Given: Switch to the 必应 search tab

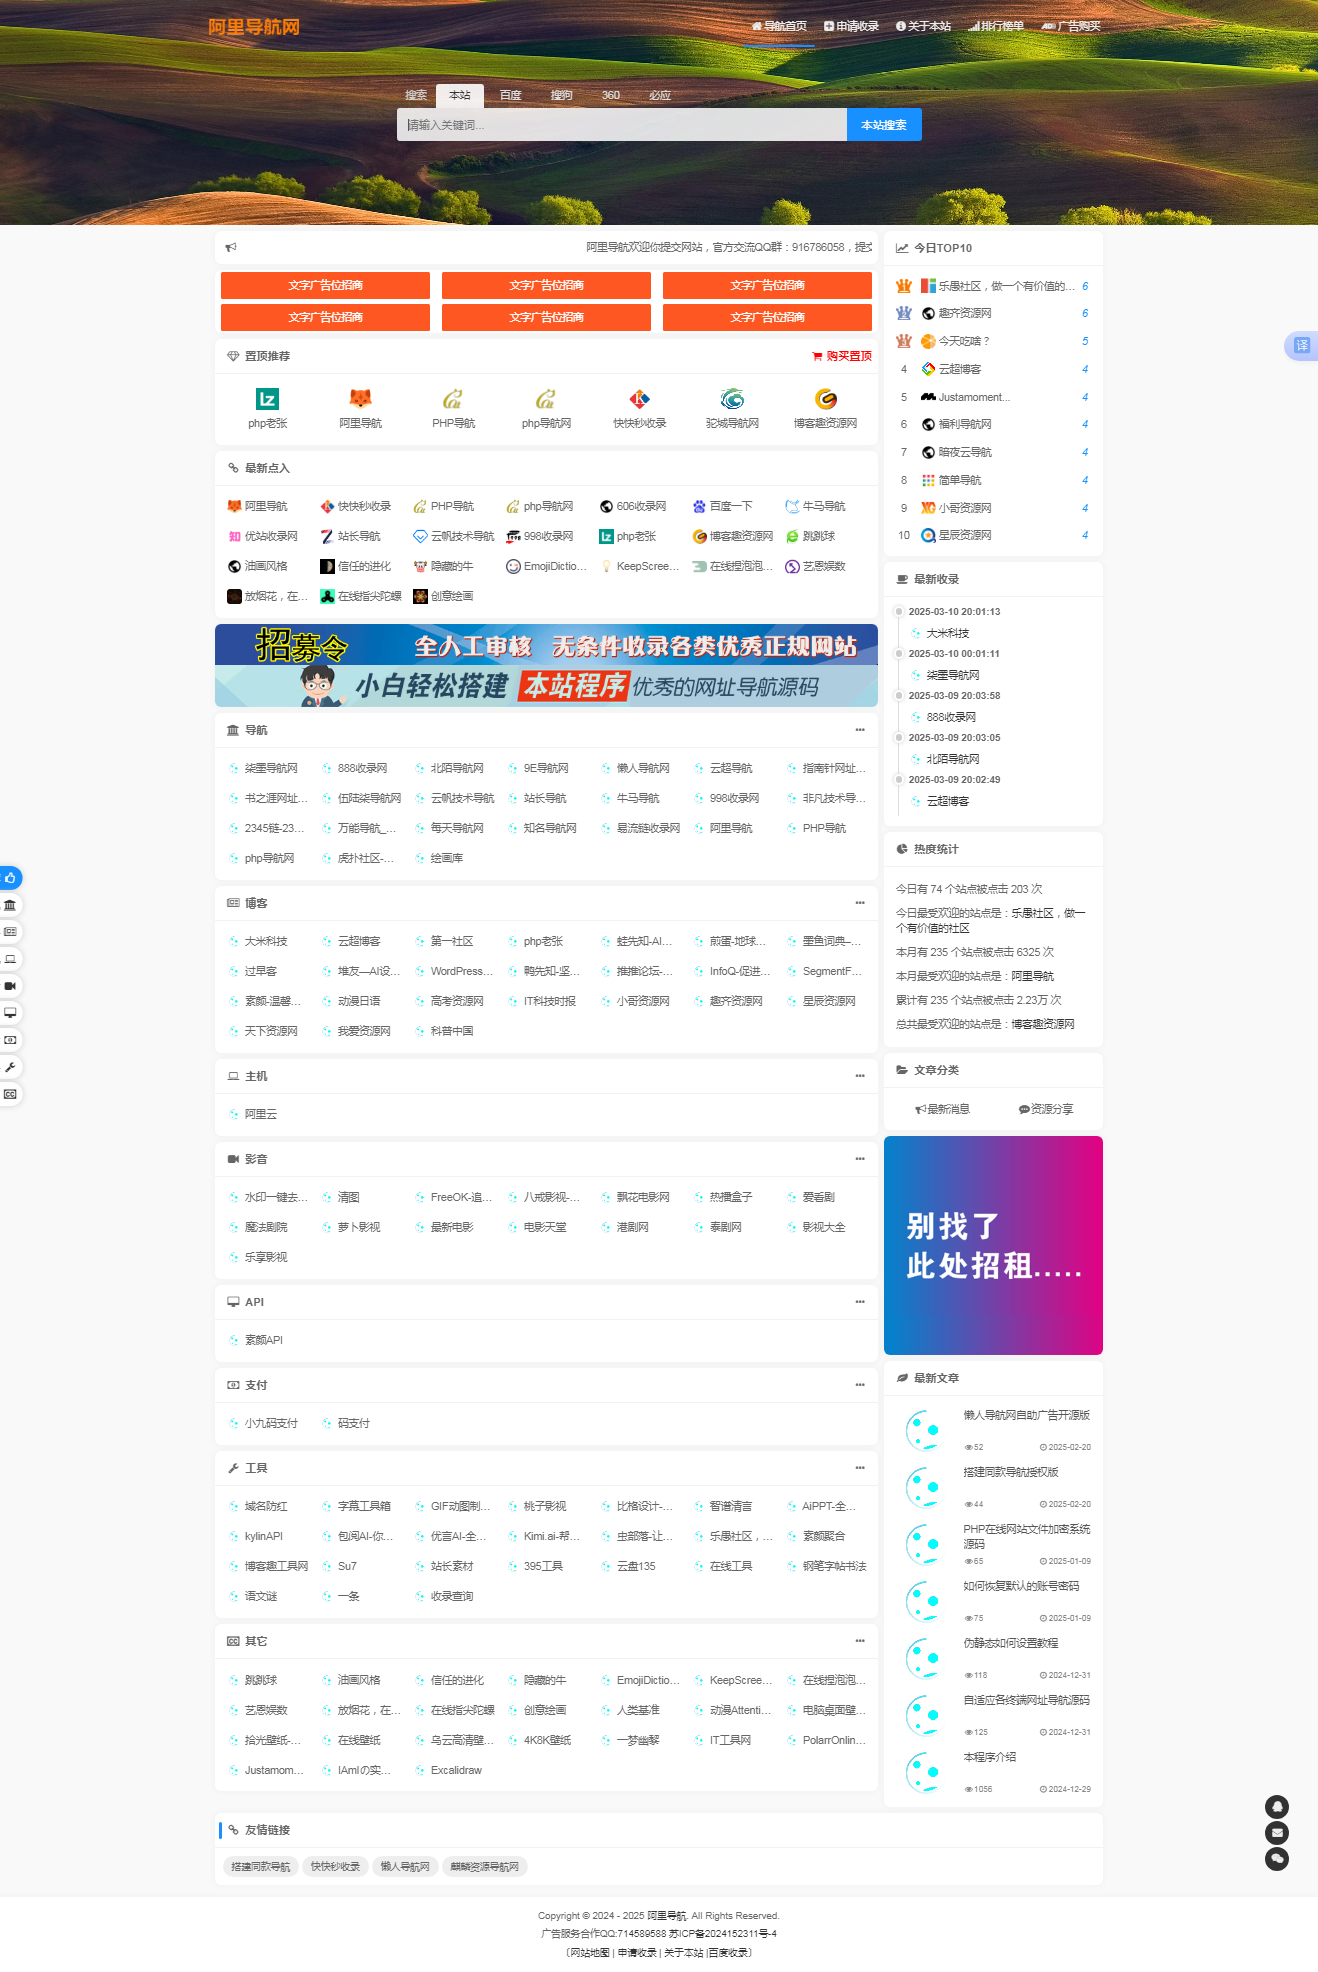Looking at the screenshot, I should [x=660, y=96].
